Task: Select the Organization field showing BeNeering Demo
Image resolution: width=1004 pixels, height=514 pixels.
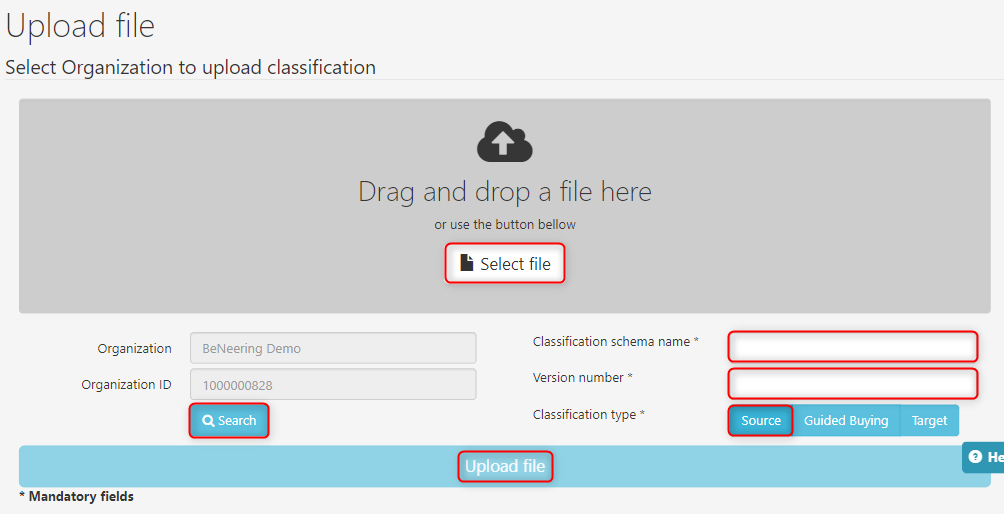Action: (x=333, y=348)
